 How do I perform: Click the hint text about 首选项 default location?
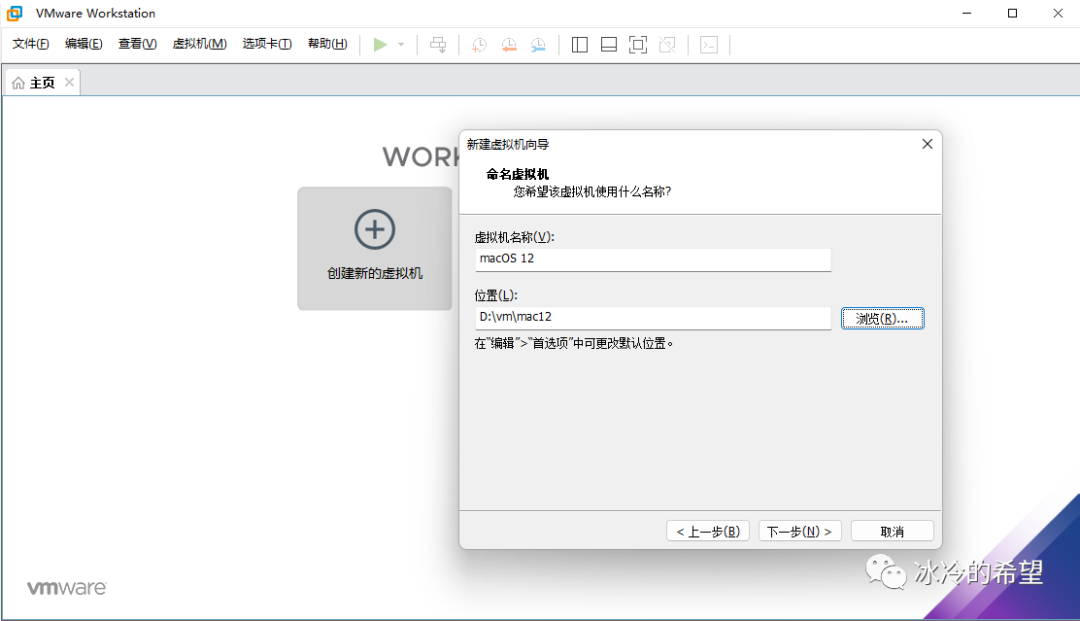coord(574,344)
